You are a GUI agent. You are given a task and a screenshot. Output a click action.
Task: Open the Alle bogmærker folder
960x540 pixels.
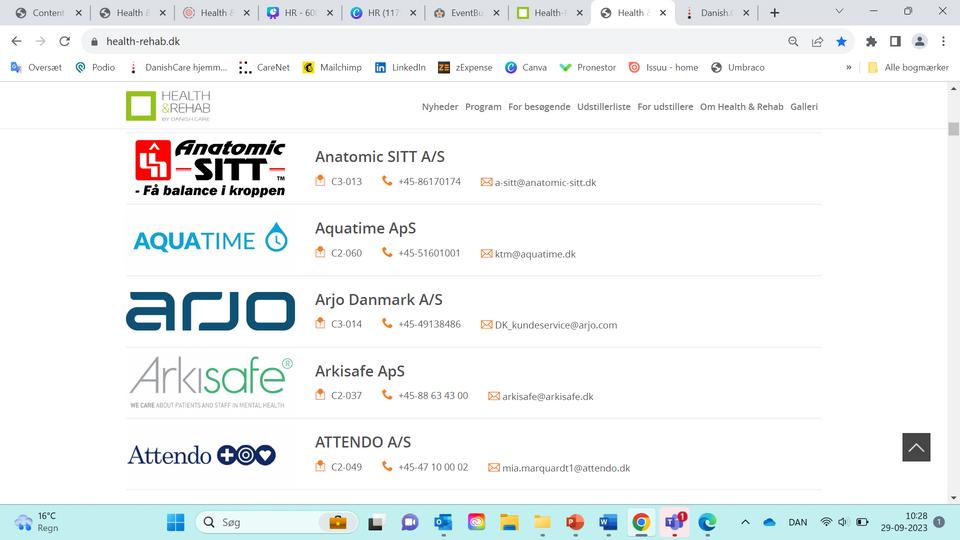point(908,67)
